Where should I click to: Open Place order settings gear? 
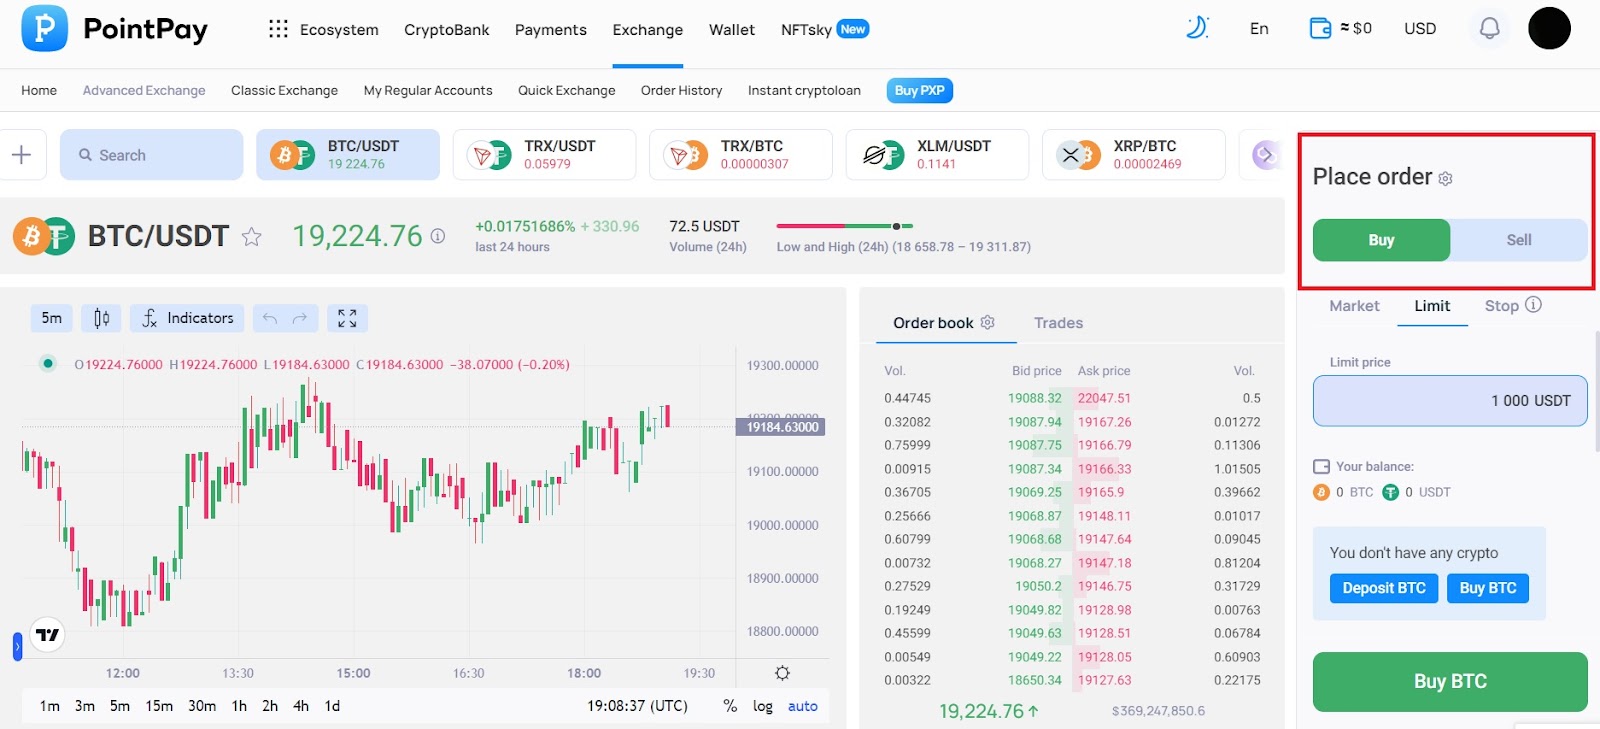click(1445, 179)
